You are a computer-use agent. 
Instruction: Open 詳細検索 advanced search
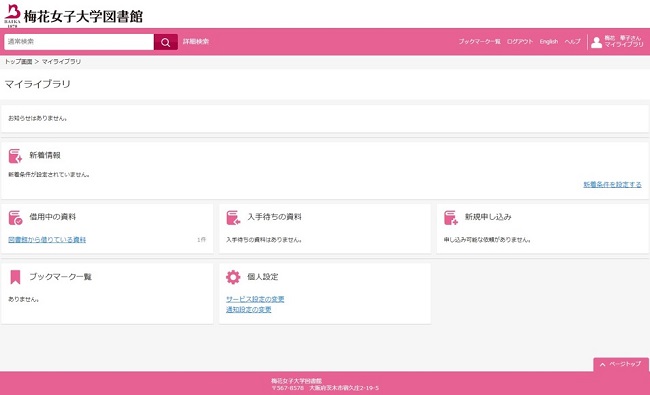pos(196,41)
